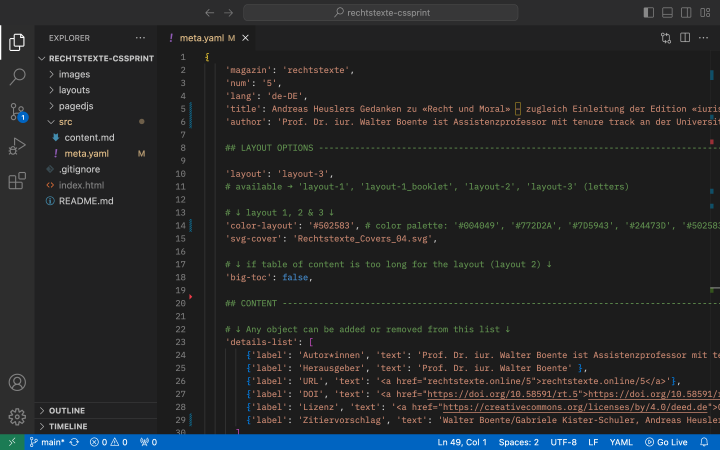Open content.md in the explorer
Image resolution: width=720 pixels, height=450 pixels.
[x=96, y=137]
